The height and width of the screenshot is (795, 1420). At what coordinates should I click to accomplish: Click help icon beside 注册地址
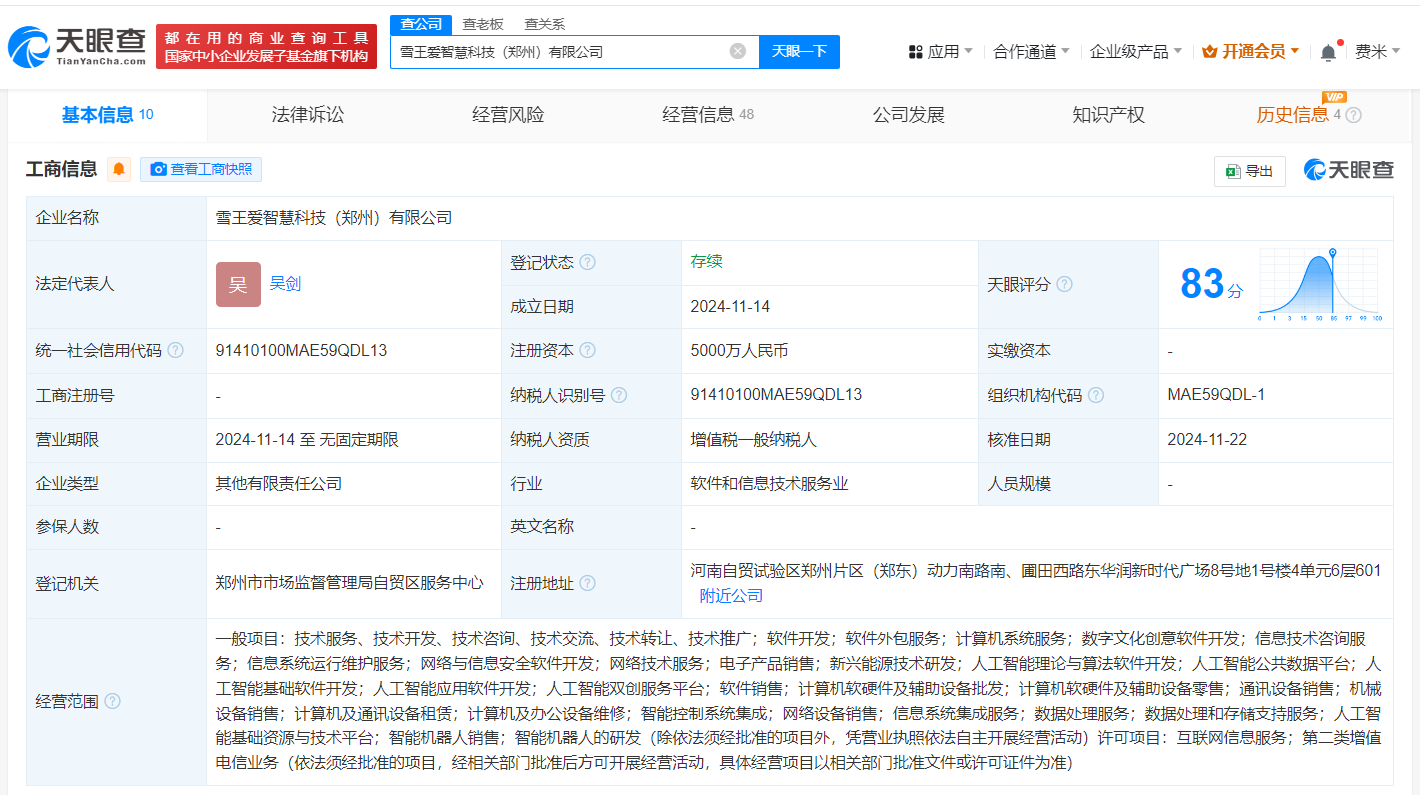(x=587, y=583)
